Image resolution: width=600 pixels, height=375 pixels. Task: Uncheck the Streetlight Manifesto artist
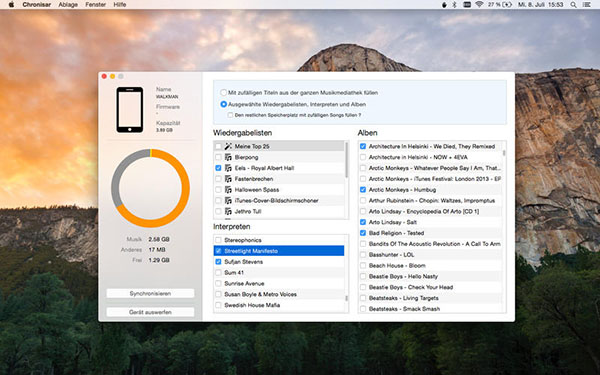218,251
